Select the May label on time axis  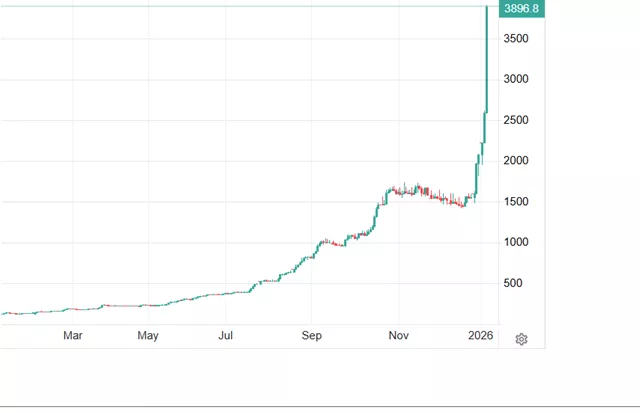click(149, 336)
